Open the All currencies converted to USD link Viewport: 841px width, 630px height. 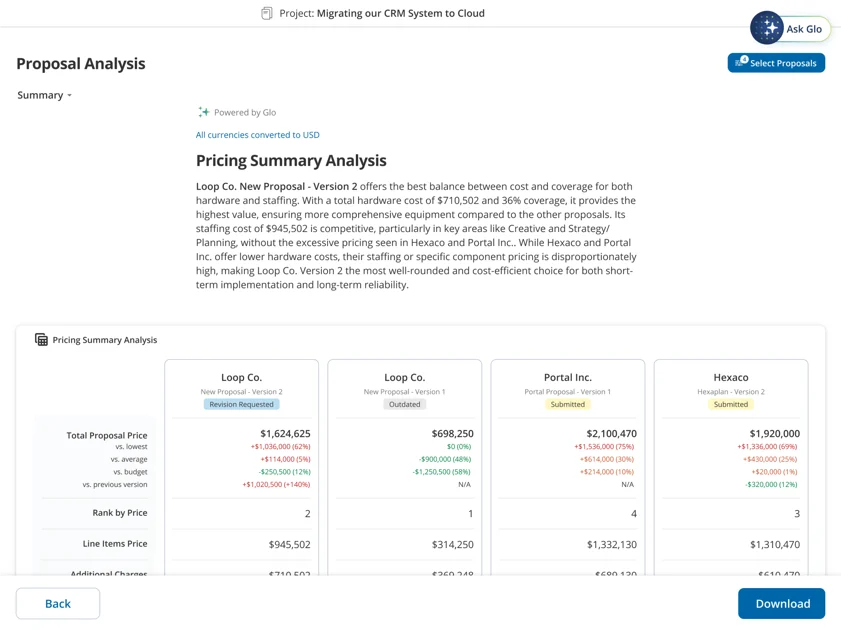[x=254, y=134]
